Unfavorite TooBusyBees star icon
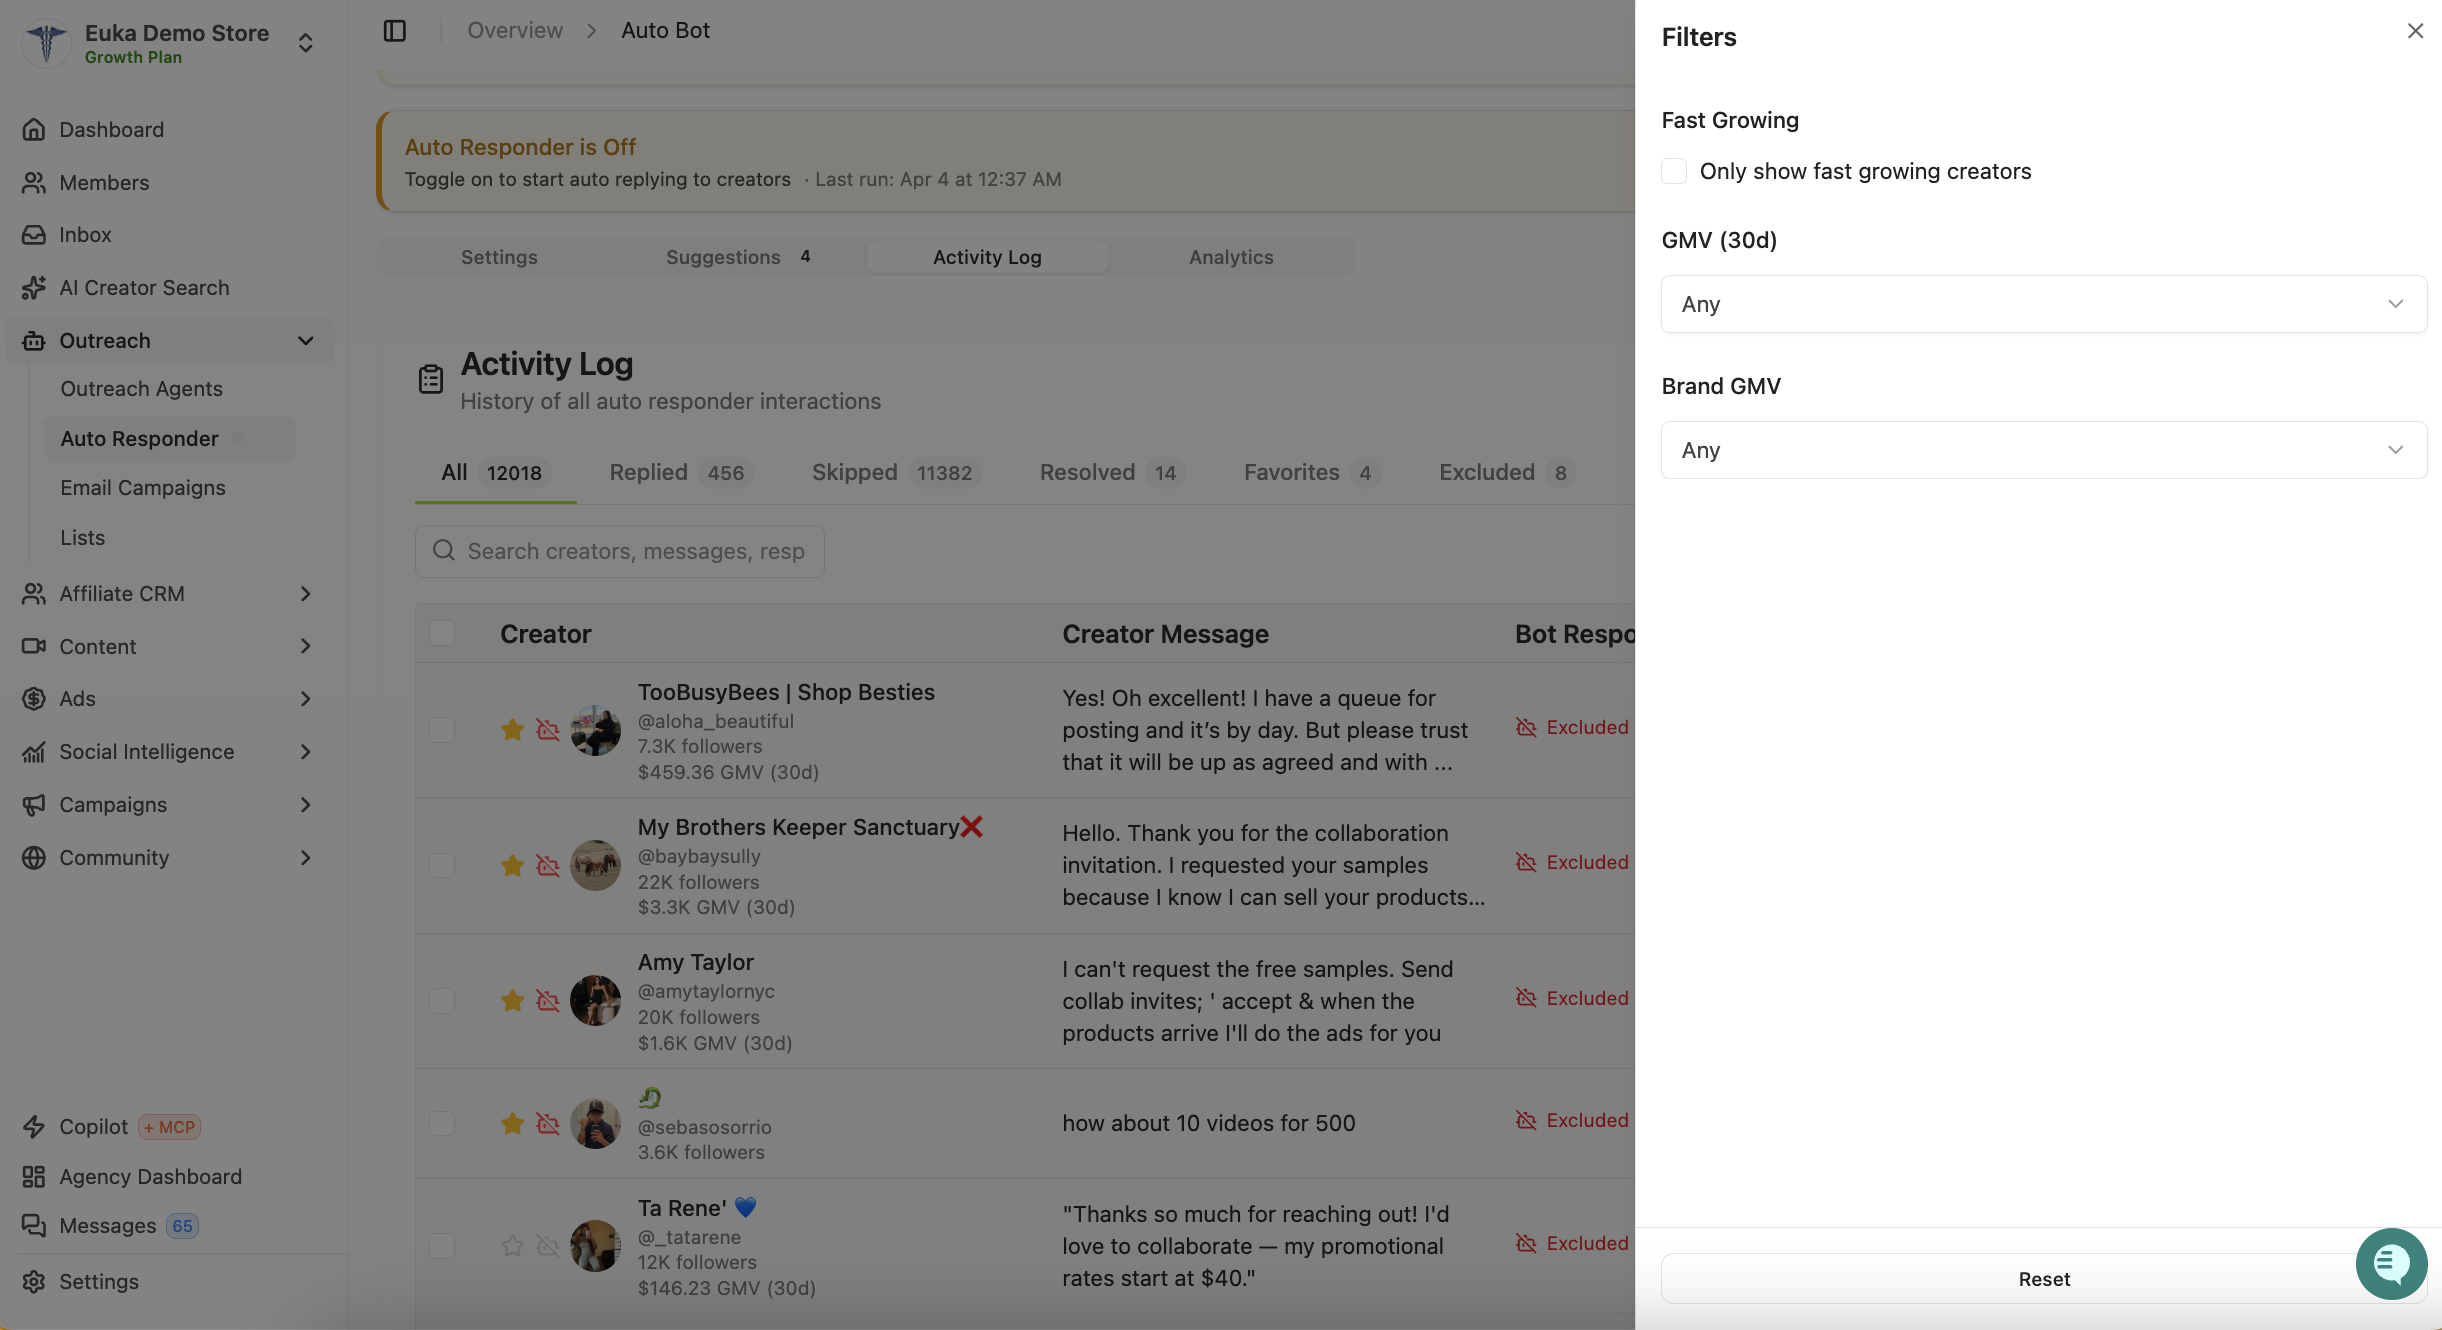This screenshot has height=1330, width=2442. (513, 730)
